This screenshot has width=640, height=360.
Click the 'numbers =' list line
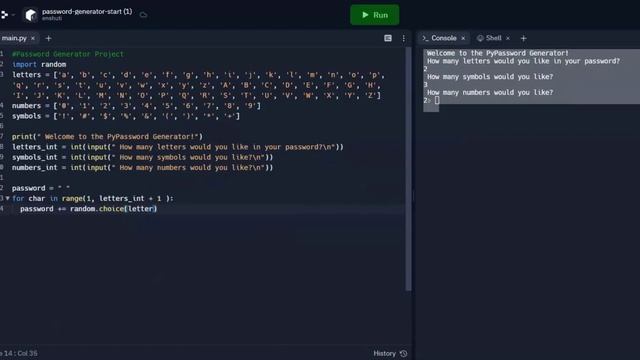pyautogui.click(x=136, y=106)
